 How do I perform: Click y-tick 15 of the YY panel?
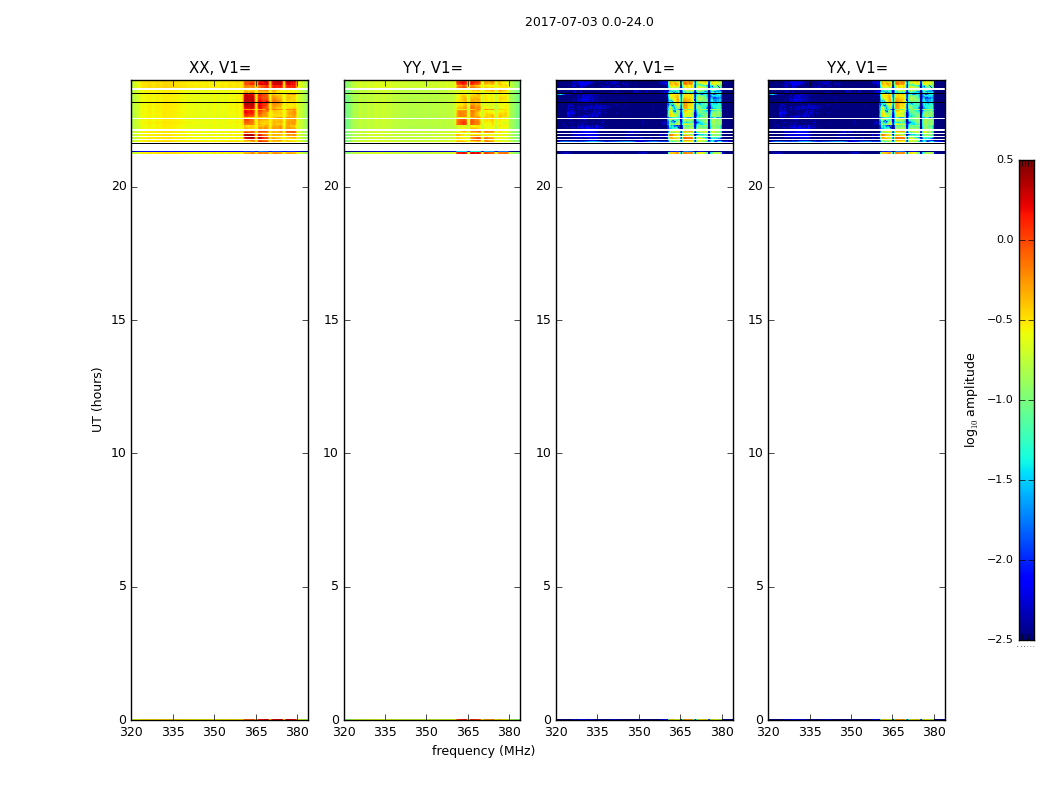pyautogui.click(x=331, y=320)
